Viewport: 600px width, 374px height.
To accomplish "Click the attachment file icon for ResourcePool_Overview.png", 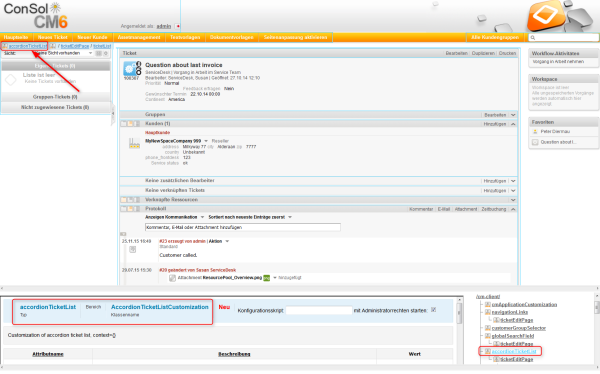I will pos(173,278).
